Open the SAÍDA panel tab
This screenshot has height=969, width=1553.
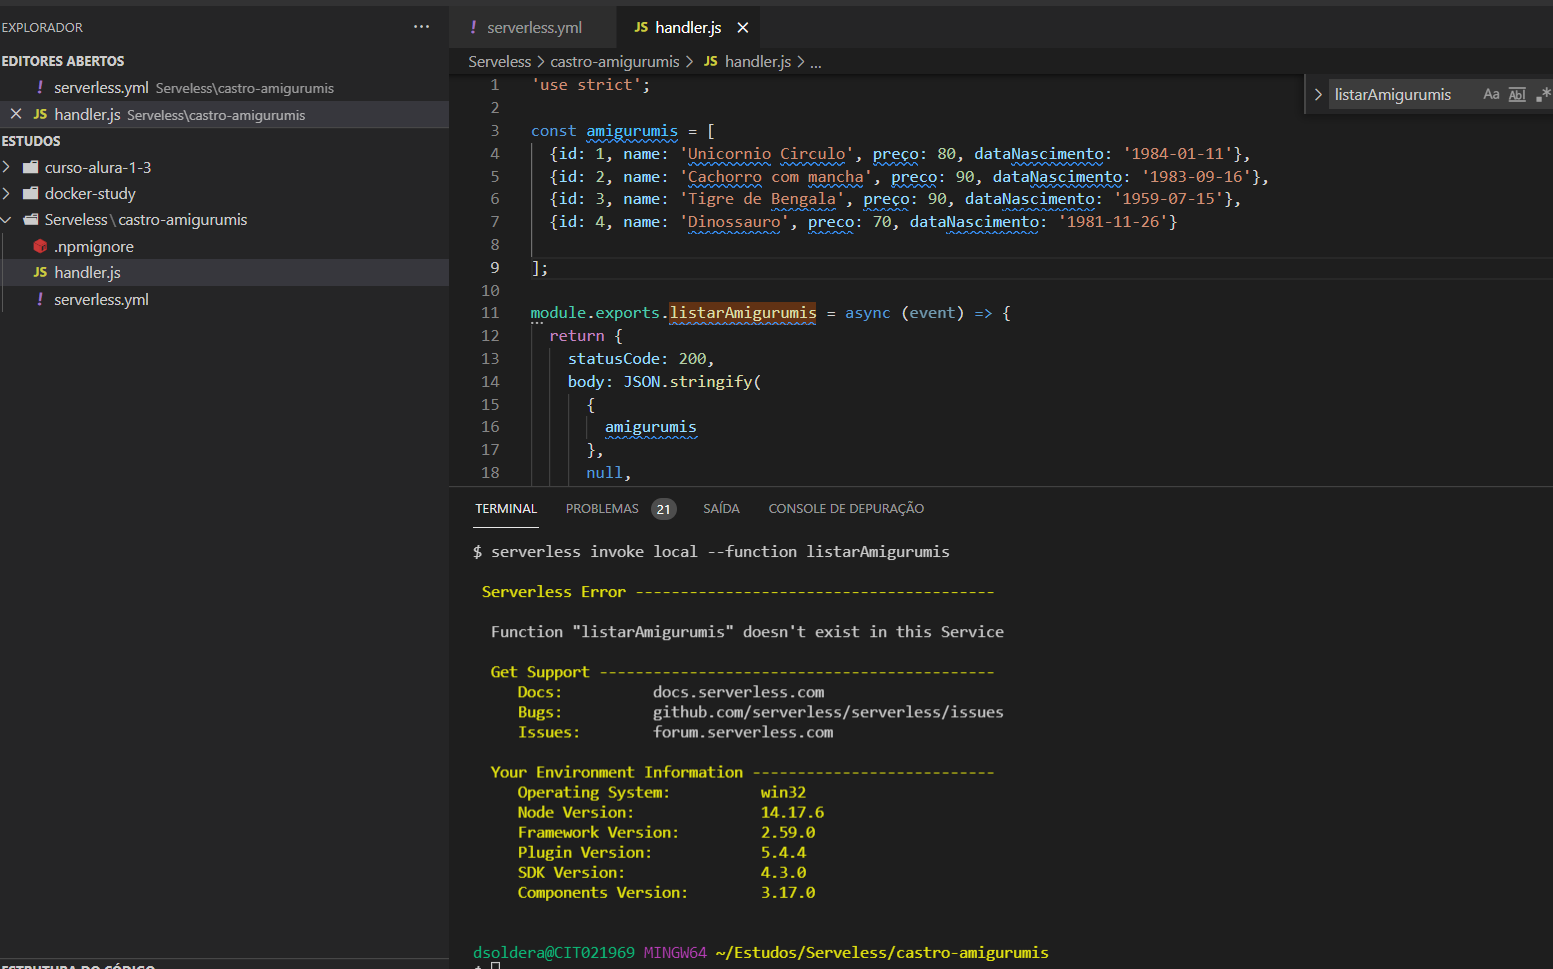721,509
